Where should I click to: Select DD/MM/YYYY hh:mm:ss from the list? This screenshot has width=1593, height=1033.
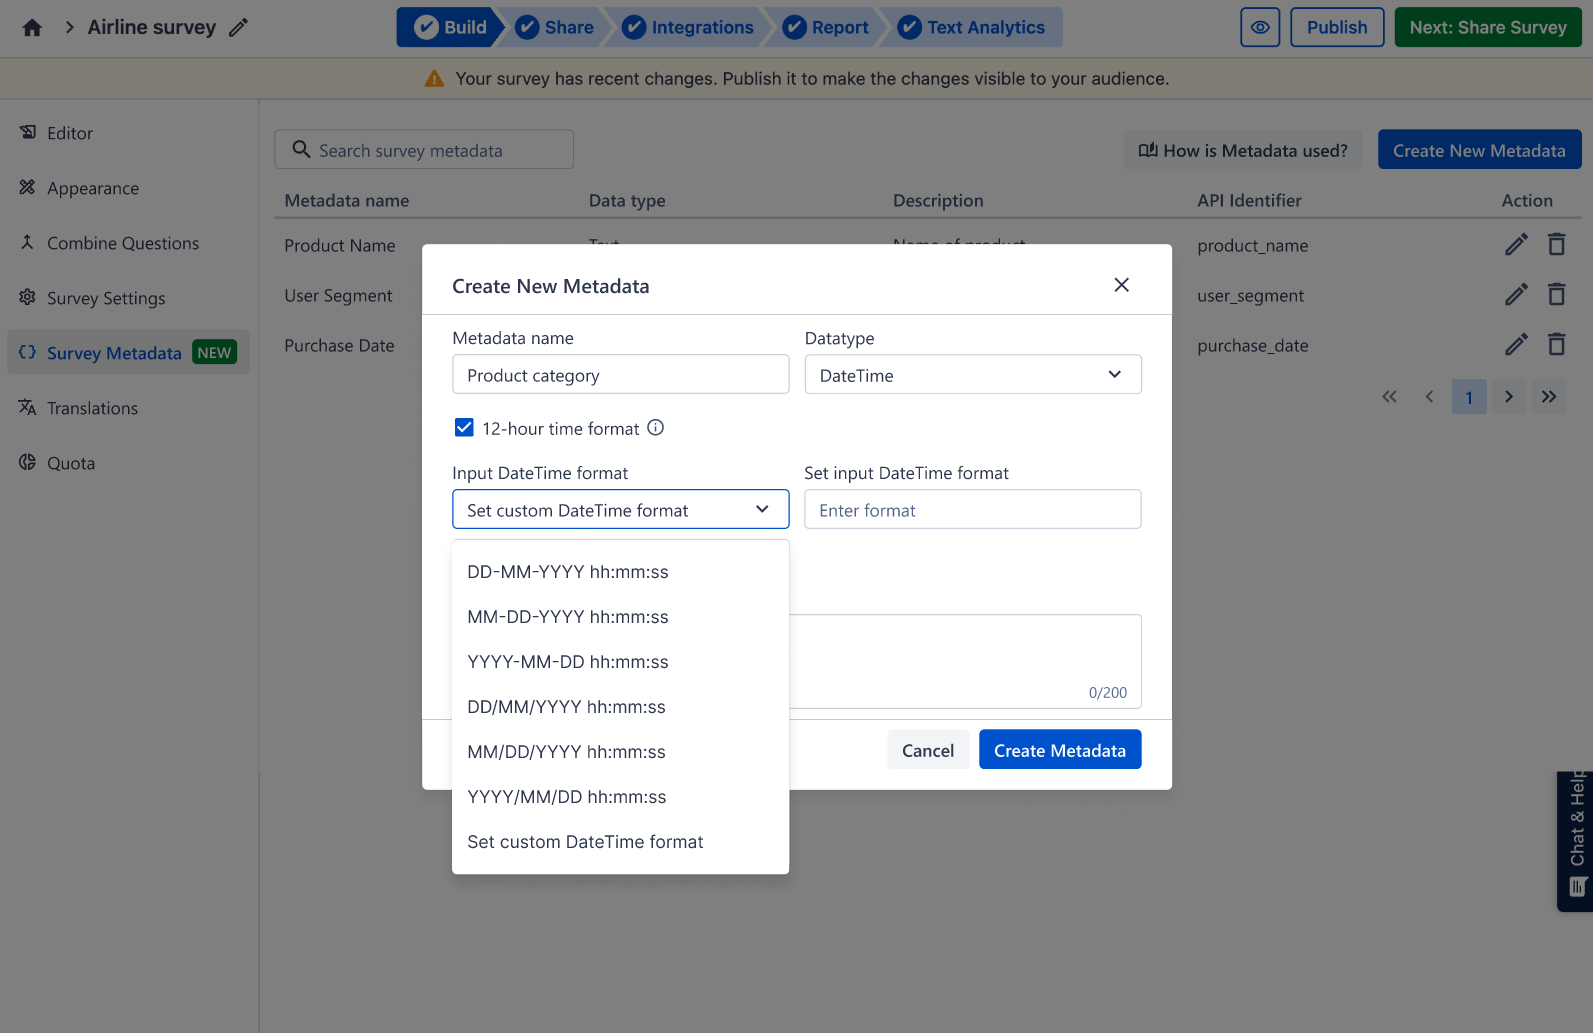click(x=566, y=707)
